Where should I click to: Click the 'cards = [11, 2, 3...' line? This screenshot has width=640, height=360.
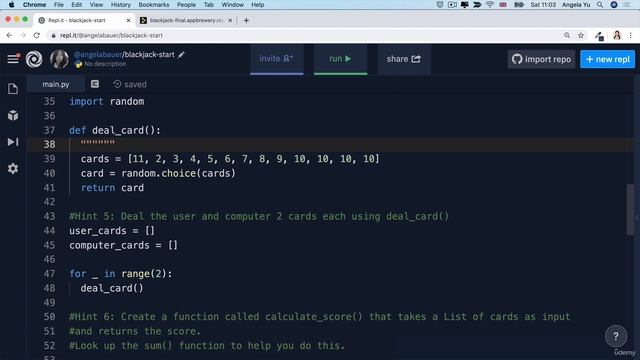(x=230, y=159)
